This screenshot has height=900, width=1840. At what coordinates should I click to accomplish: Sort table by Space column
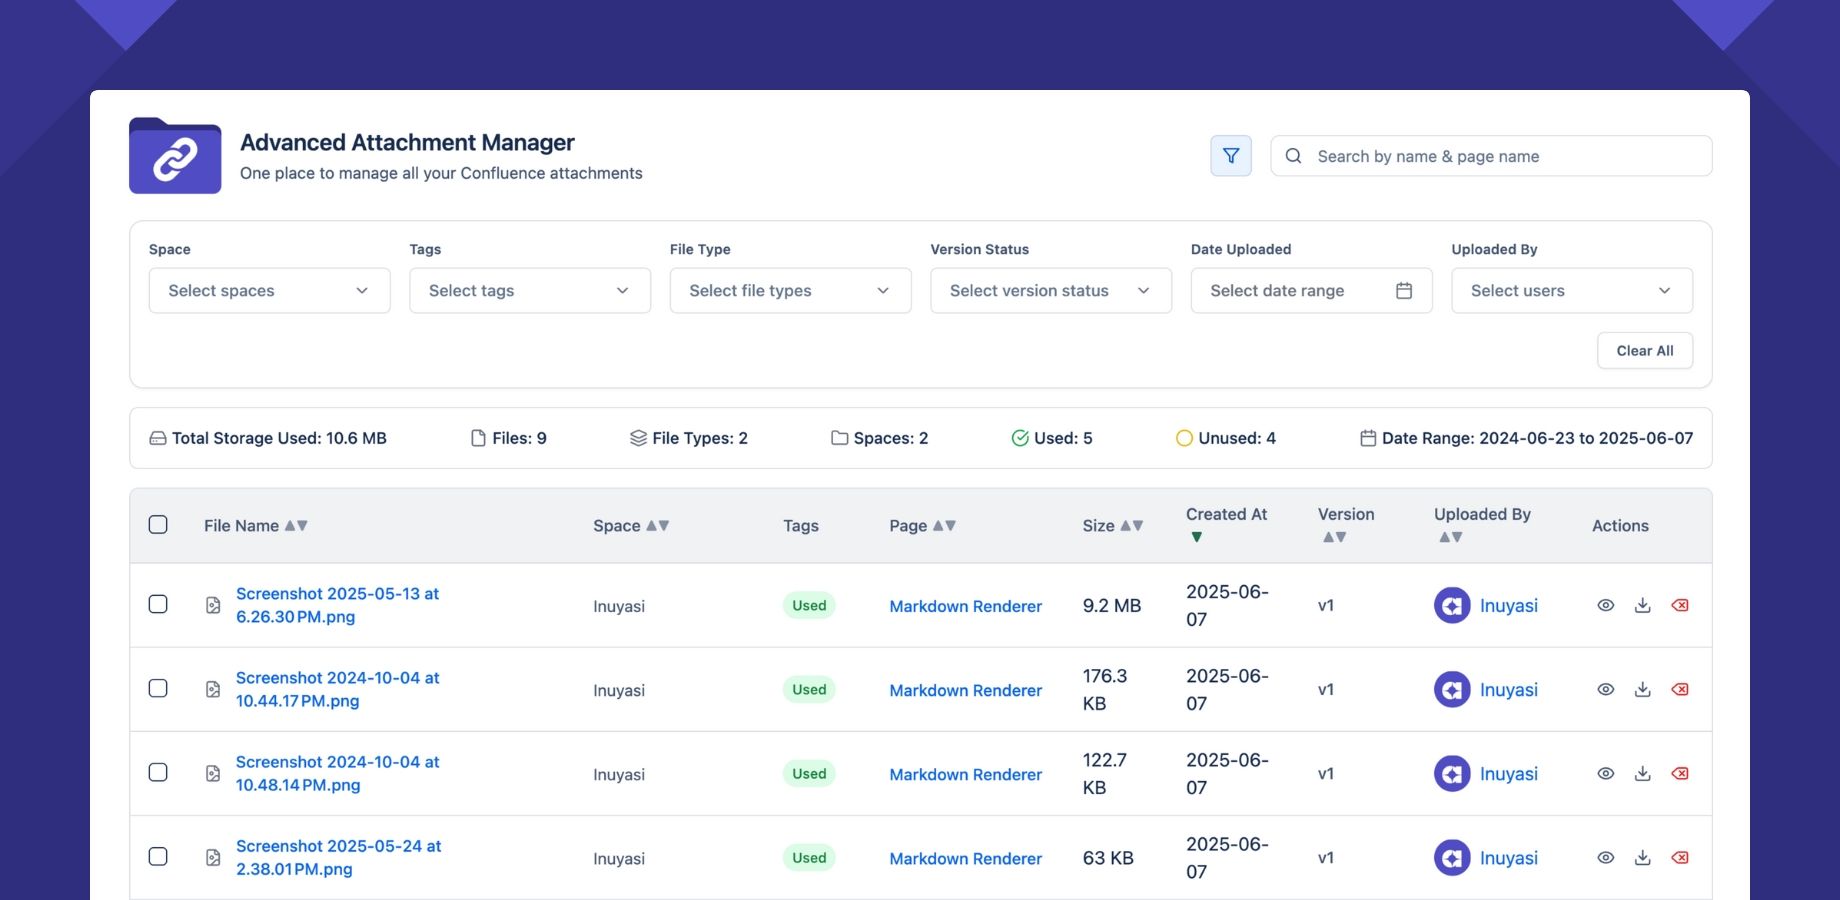coord(657,526)
